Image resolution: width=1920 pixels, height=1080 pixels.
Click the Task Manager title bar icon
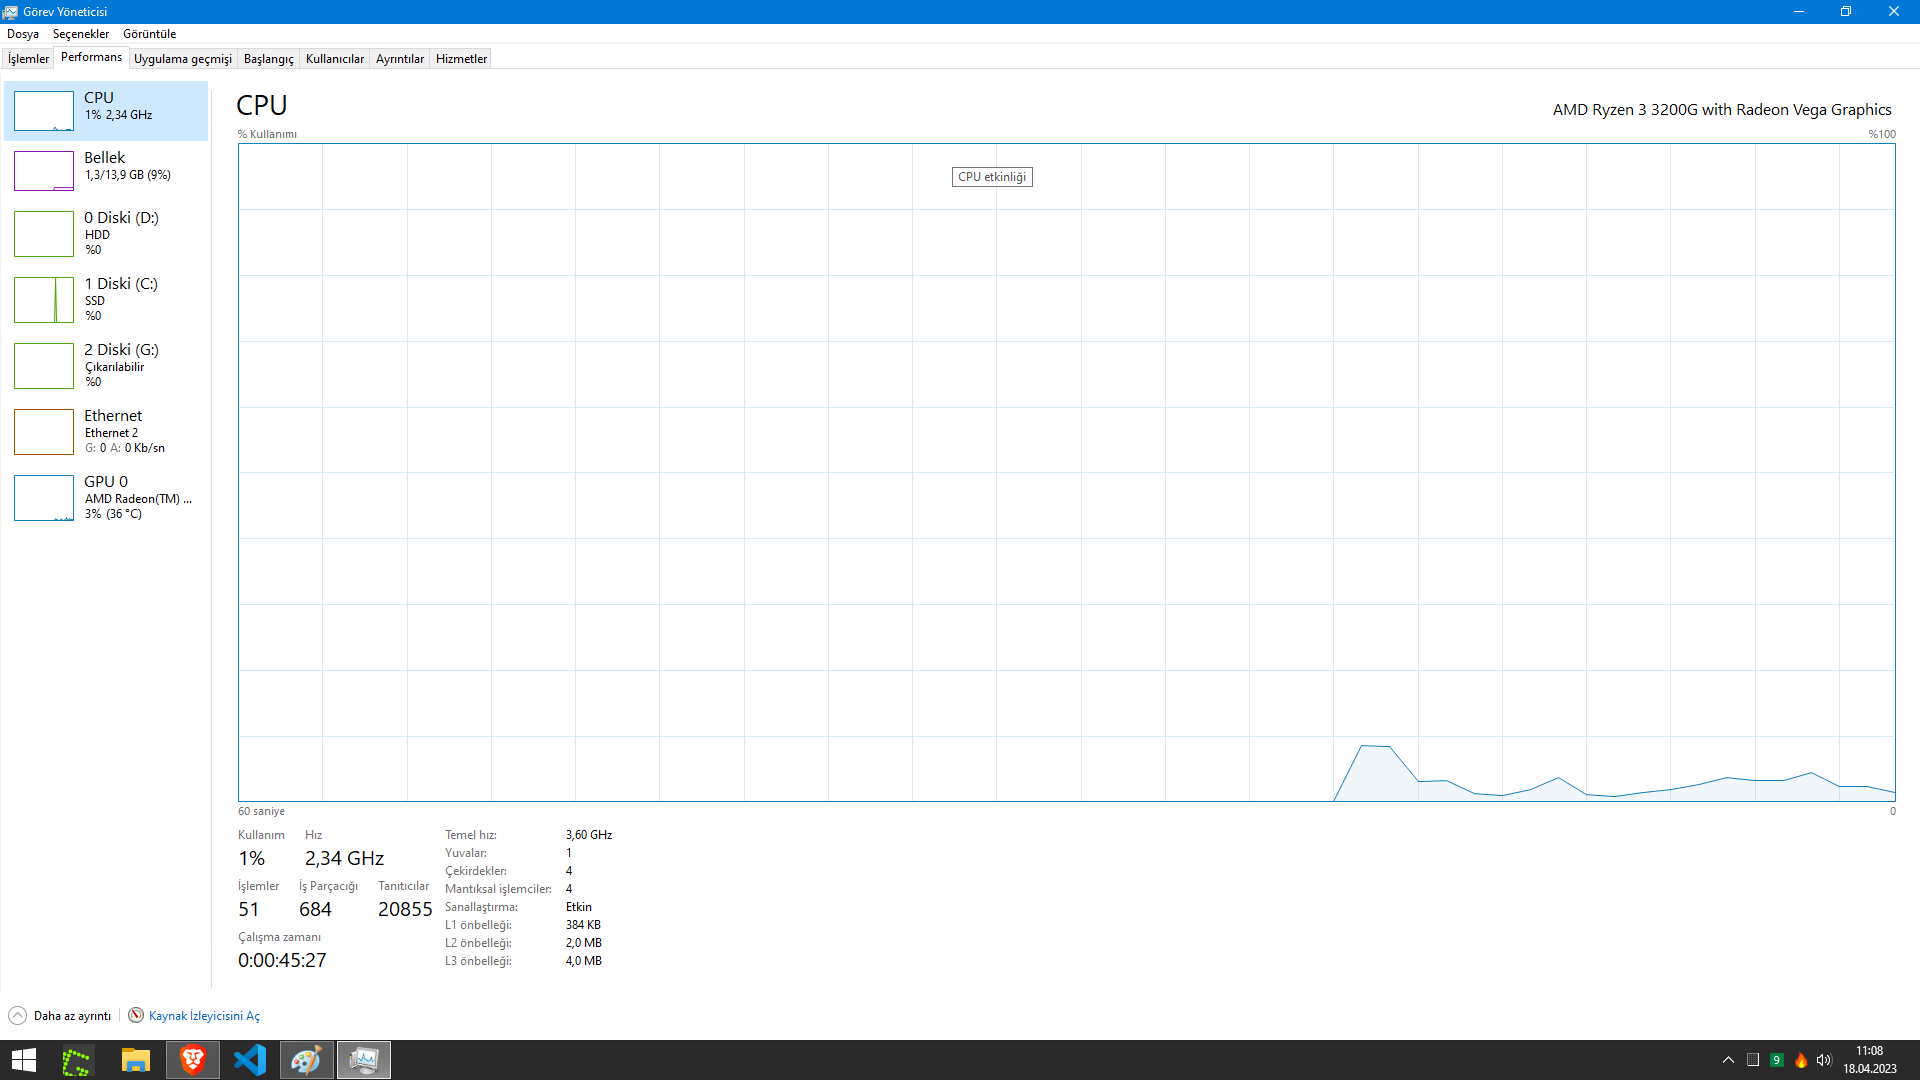click(x=11, y=12)
